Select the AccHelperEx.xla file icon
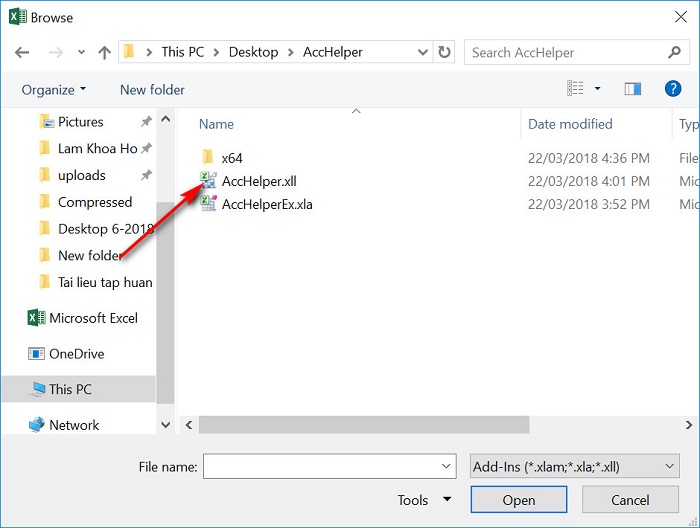Image resolution: width=700 pixels, height=528 pixels. click(x=208, y=204)
